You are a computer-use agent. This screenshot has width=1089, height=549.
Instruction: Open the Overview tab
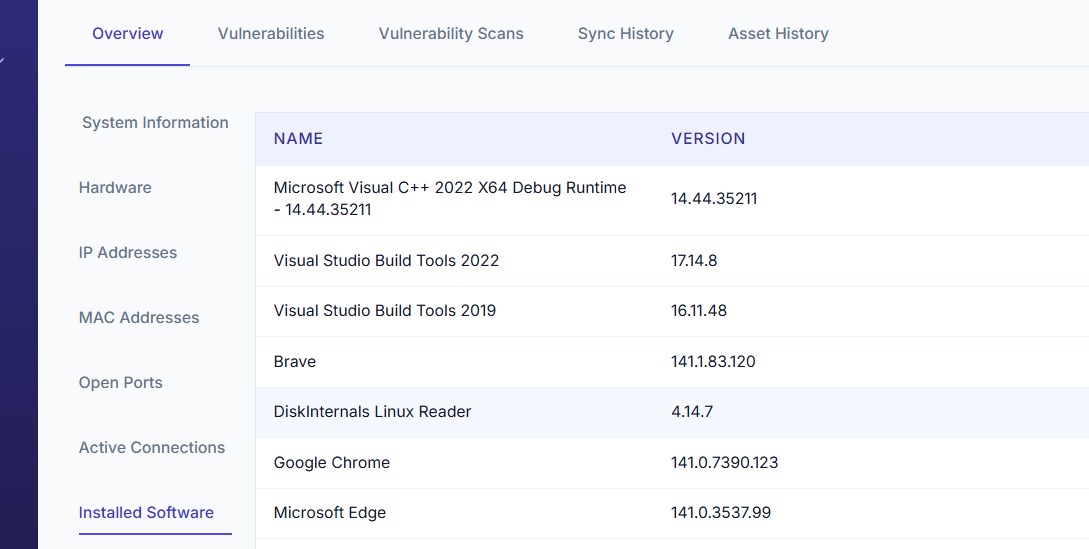pos(127,33)
